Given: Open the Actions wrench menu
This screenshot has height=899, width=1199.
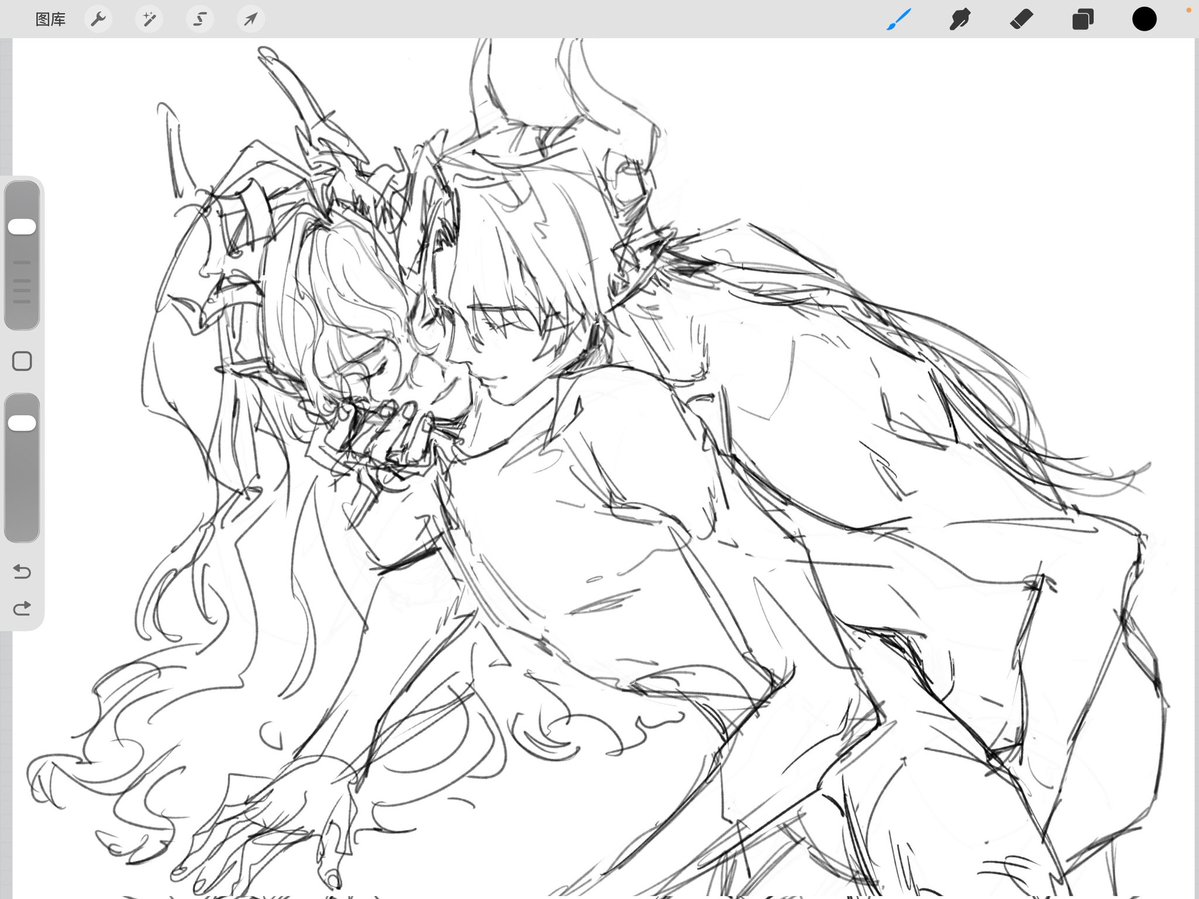Looking at the screenshot, I should coord(98,19).
